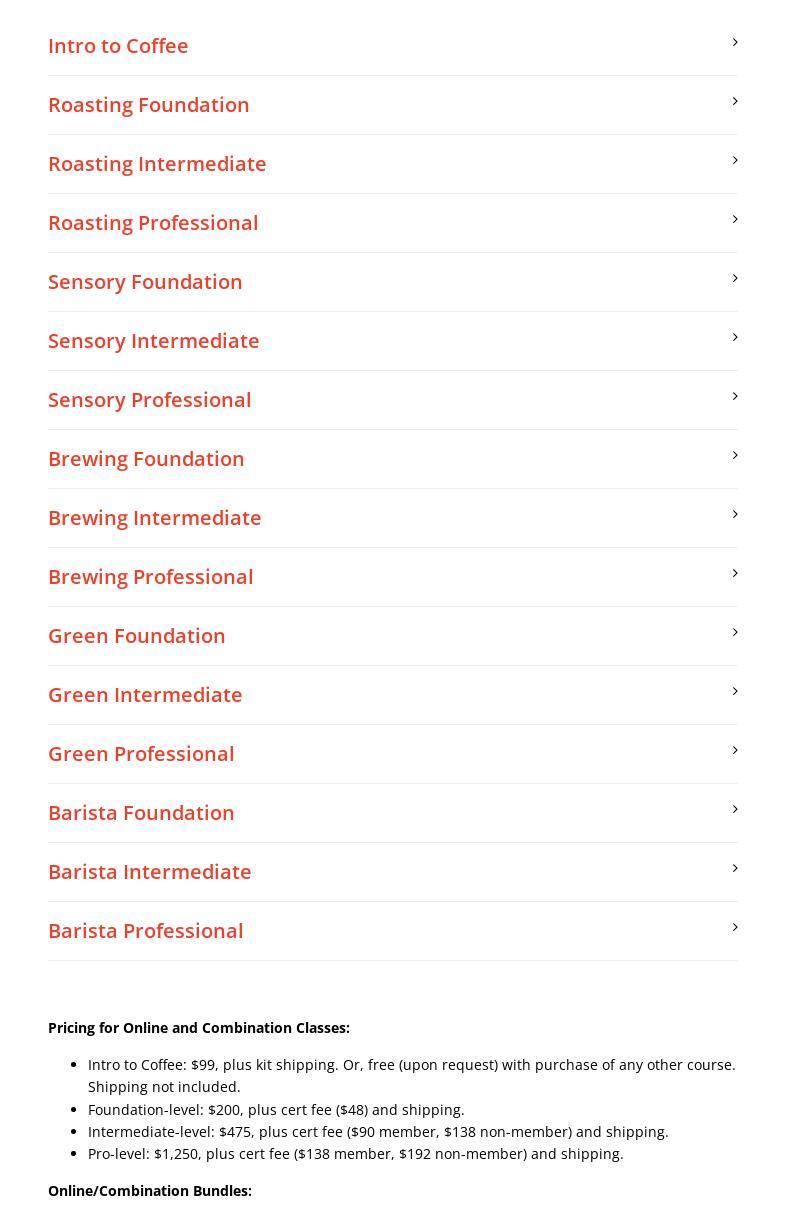Expand the Sensory Foundation accordion
Viewport: 785px width, 1213px height.
pos(145,282)
